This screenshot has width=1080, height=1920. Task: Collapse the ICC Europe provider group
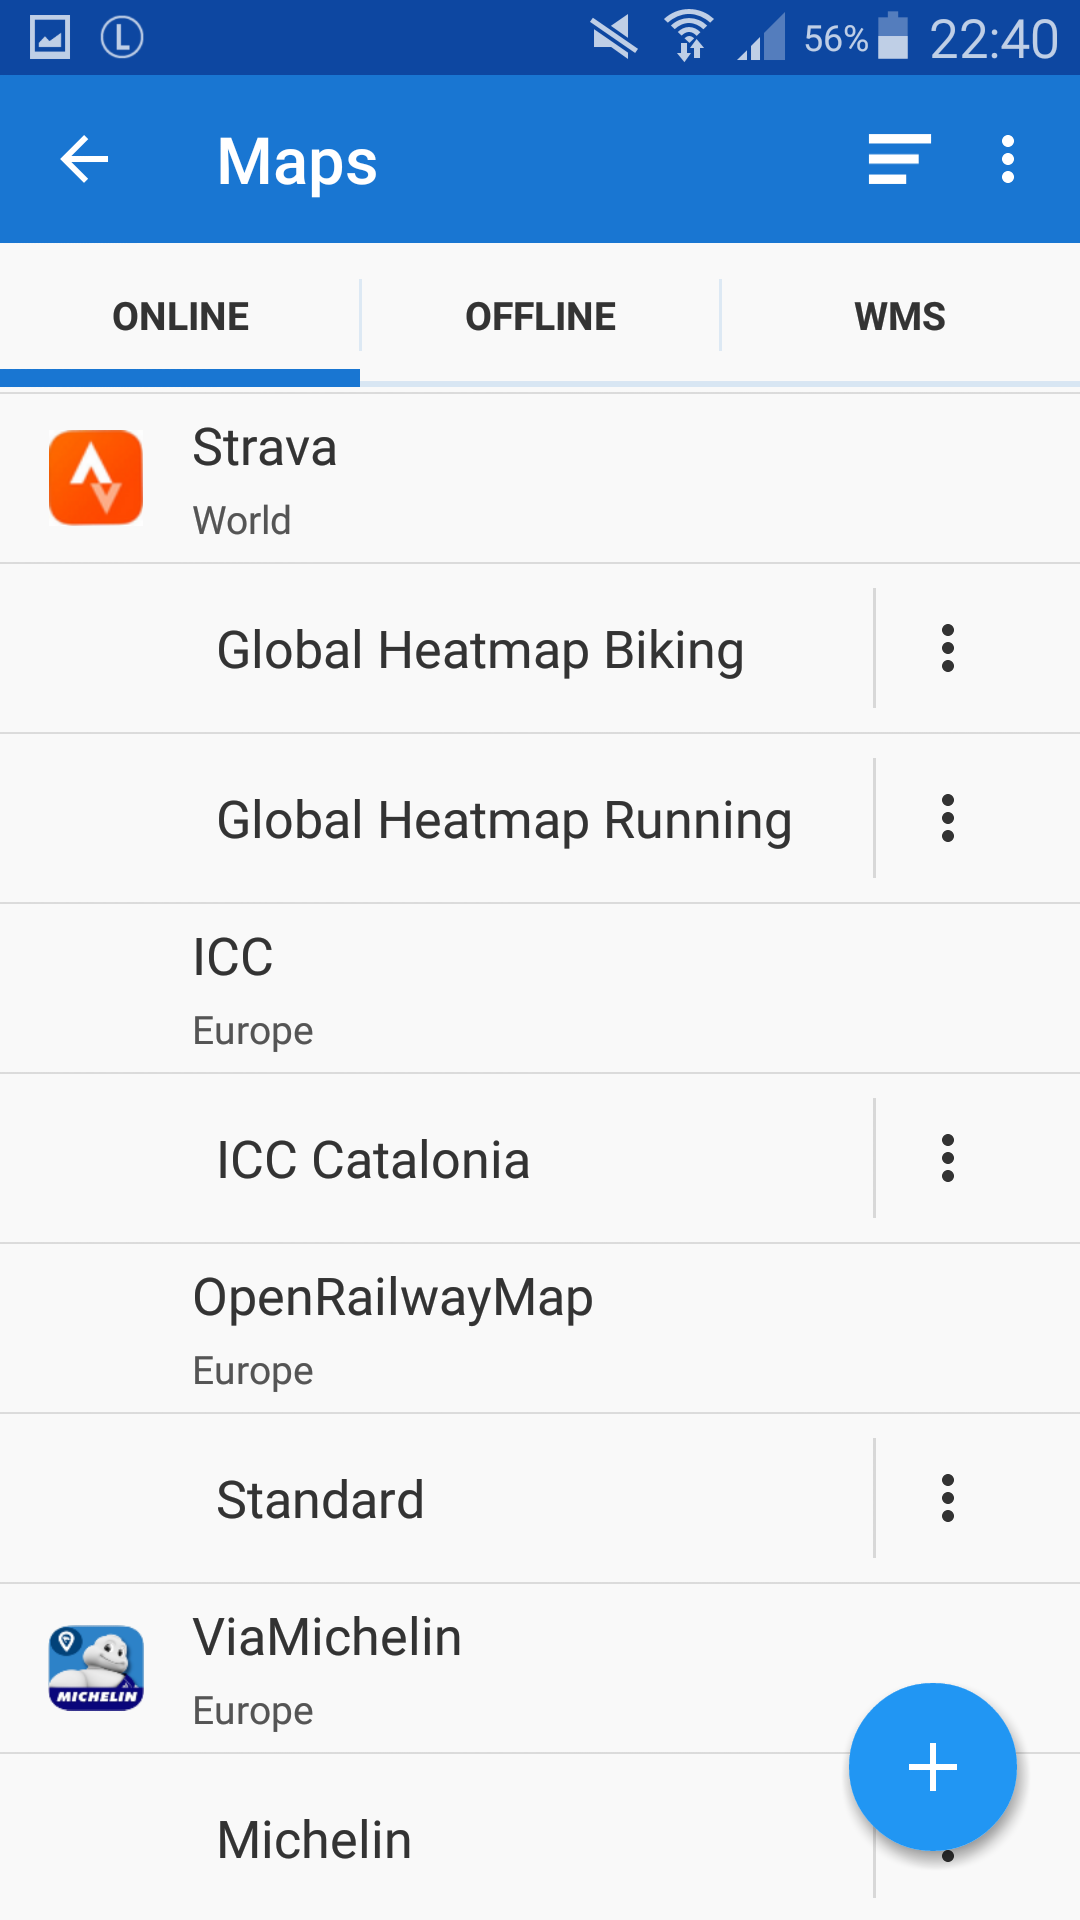coord(540,990)
